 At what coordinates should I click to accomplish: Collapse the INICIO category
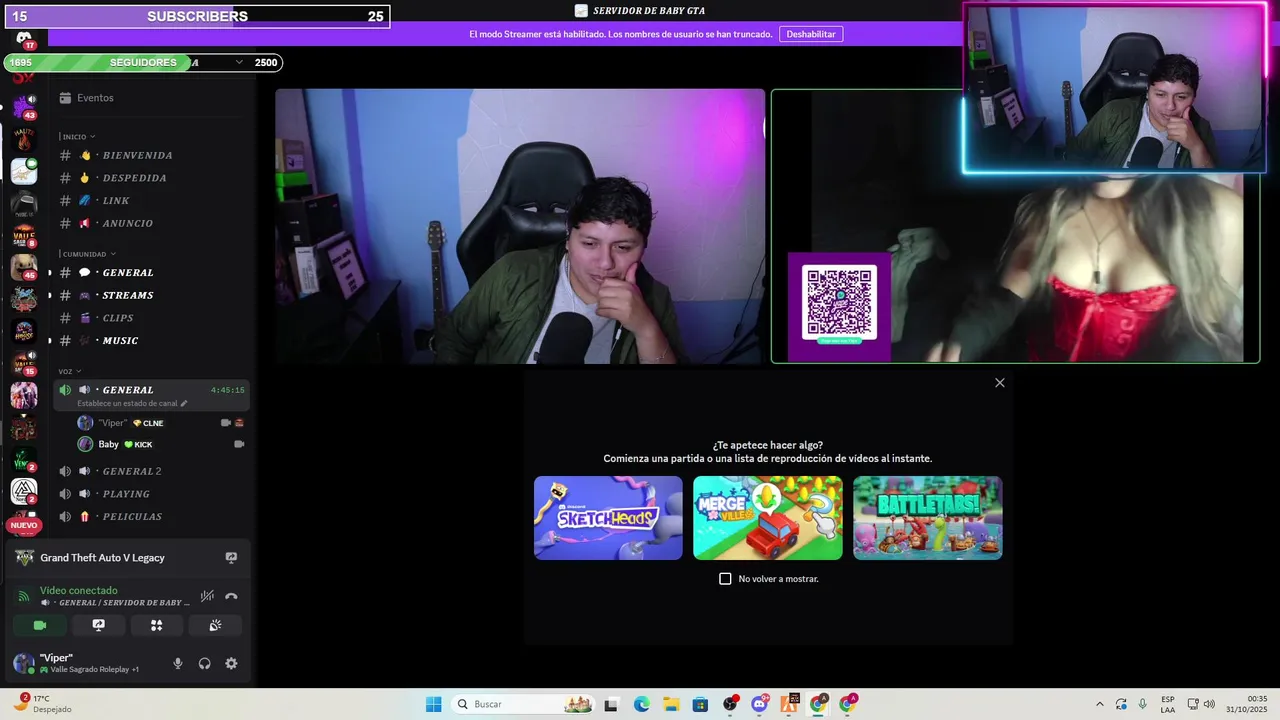point(77,136)
